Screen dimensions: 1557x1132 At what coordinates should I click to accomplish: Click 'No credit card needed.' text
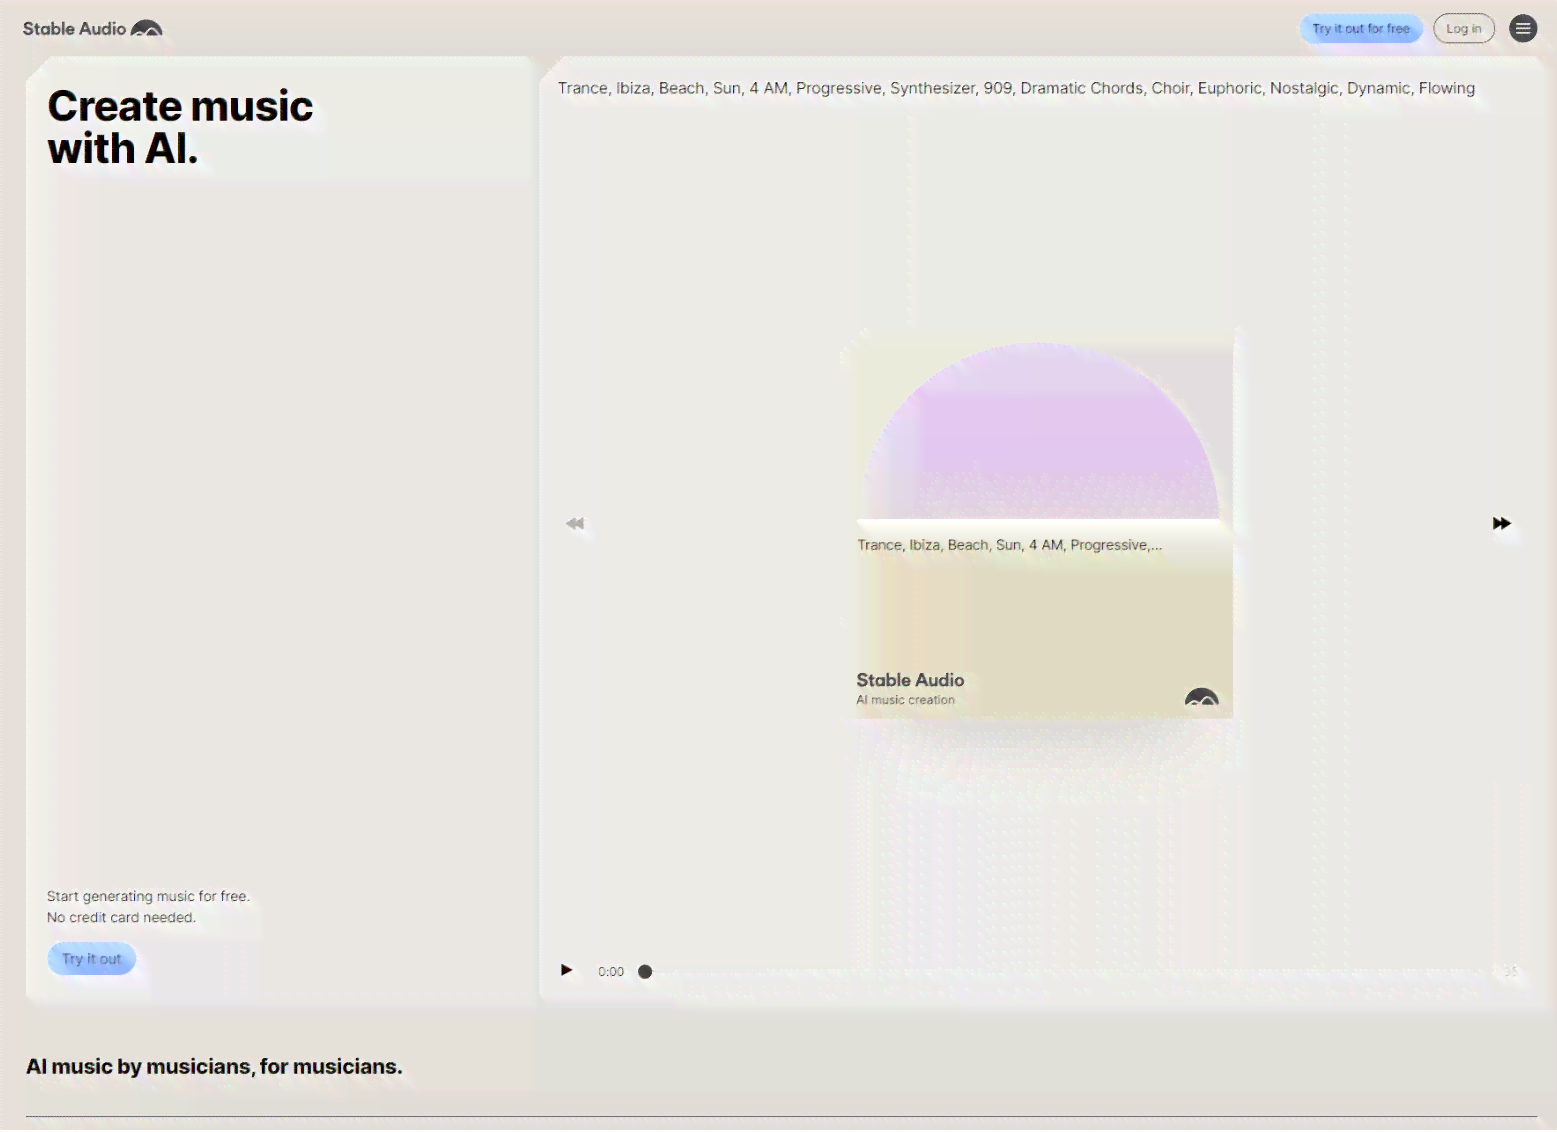(121, 917)
